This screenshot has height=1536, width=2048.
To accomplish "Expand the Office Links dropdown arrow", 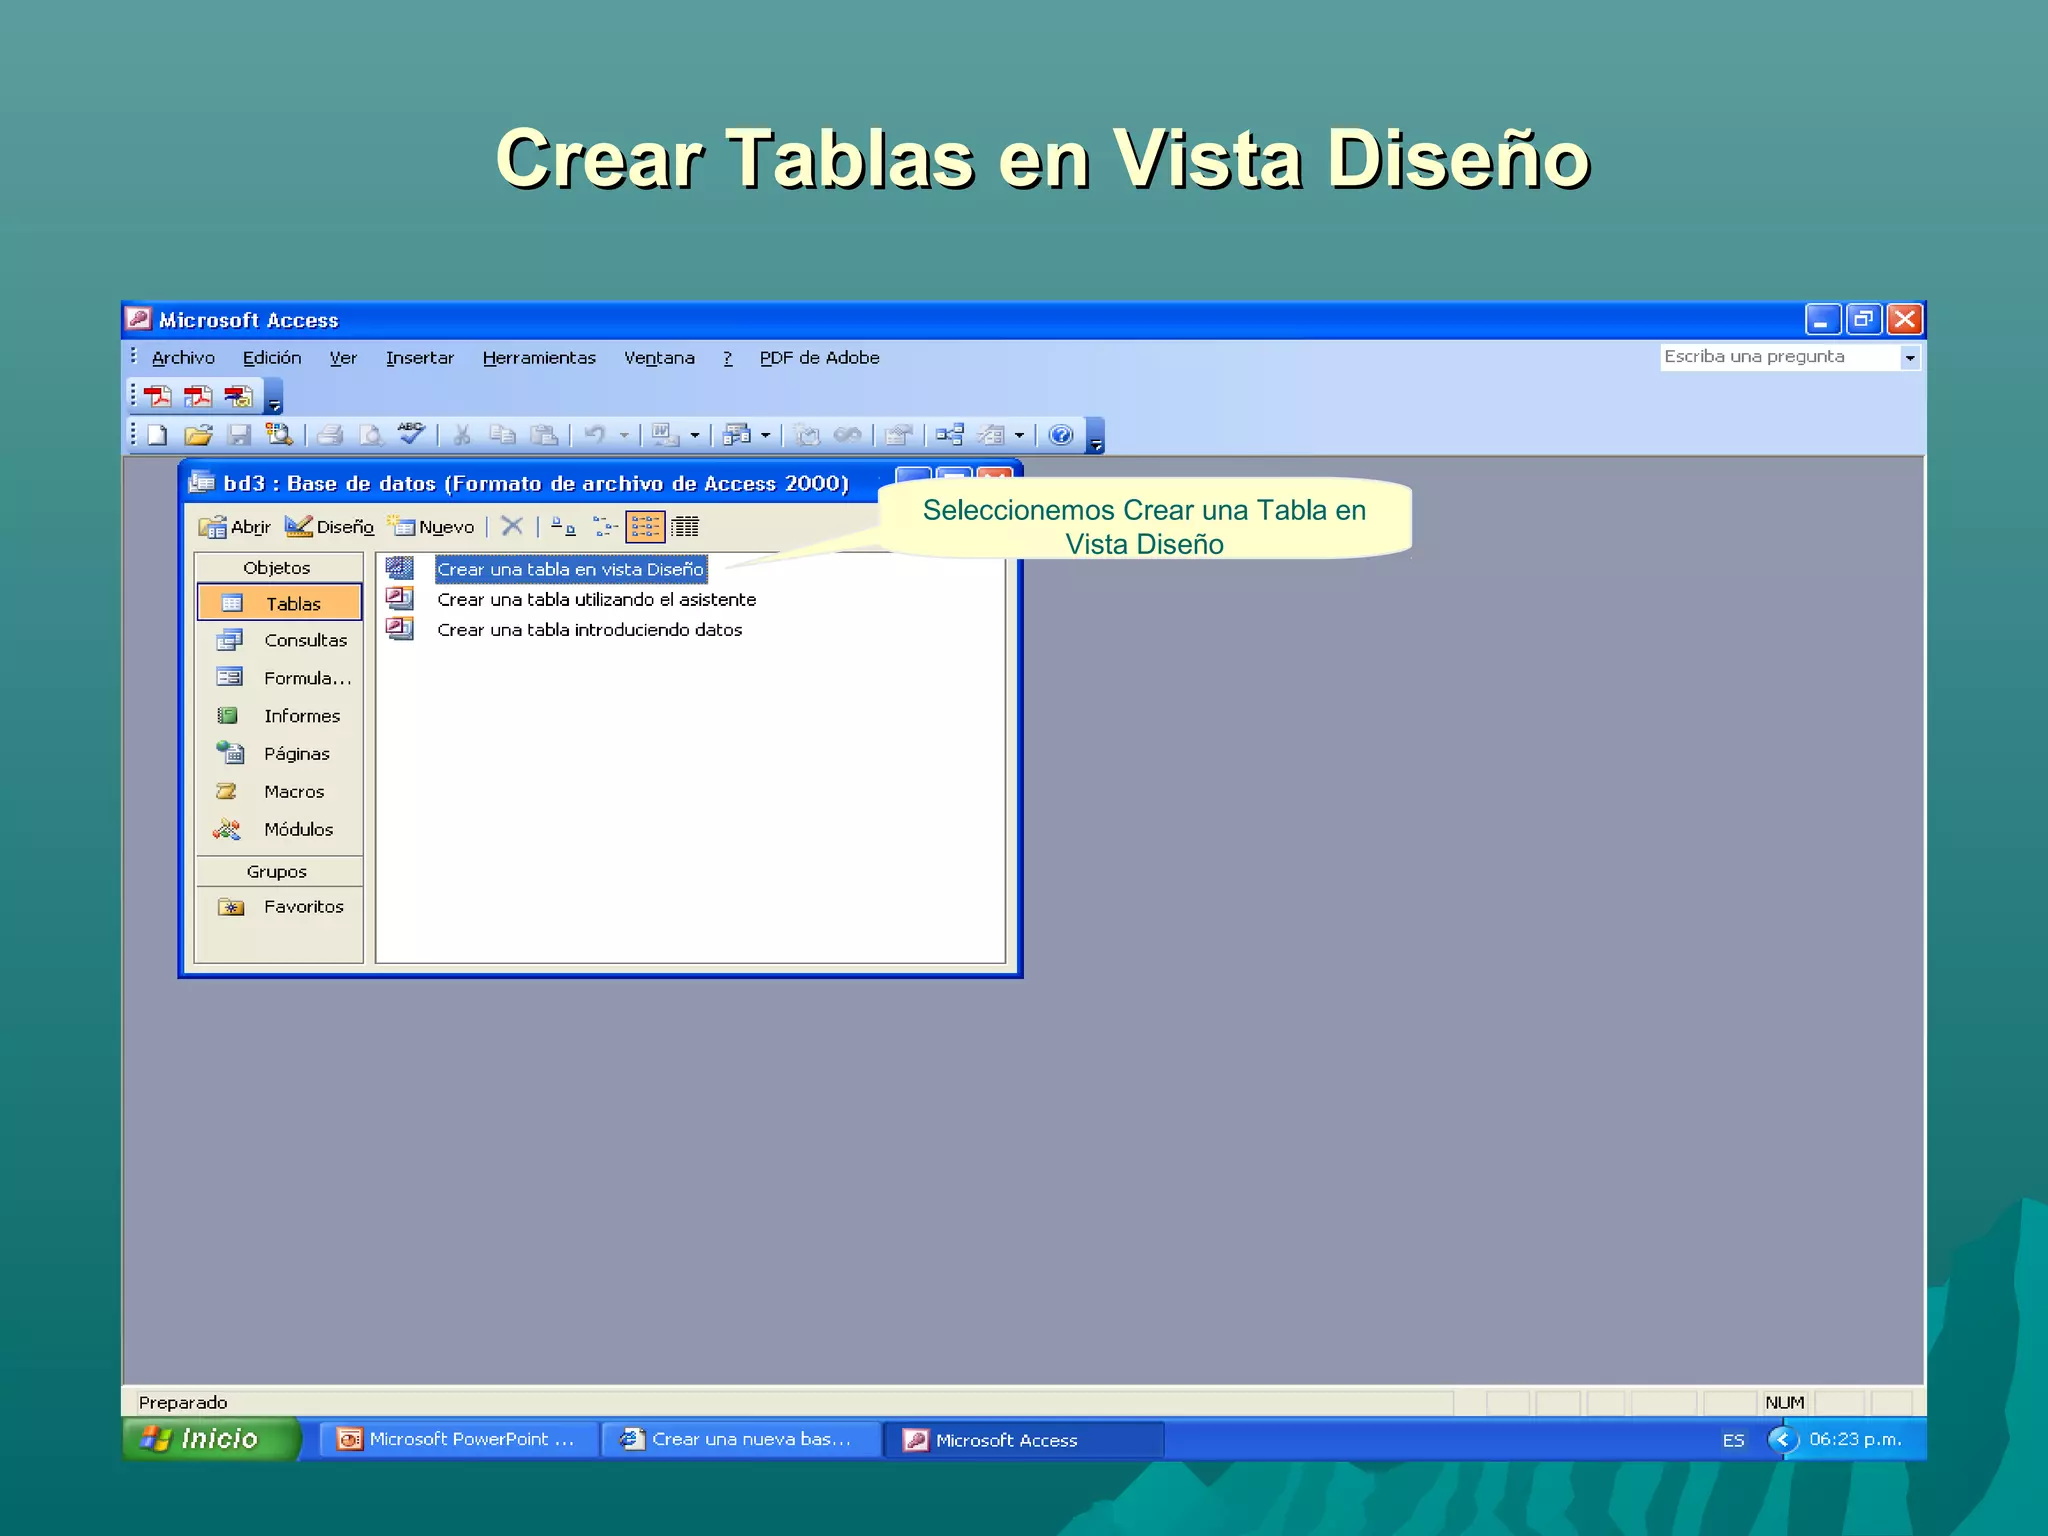I will coord(695,435).
